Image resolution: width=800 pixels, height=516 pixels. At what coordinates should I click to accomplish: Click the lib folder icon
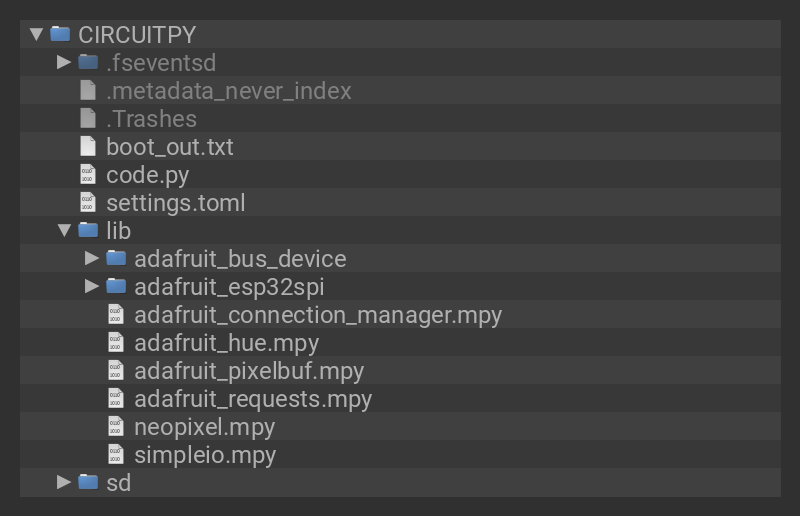click(88, 230)
